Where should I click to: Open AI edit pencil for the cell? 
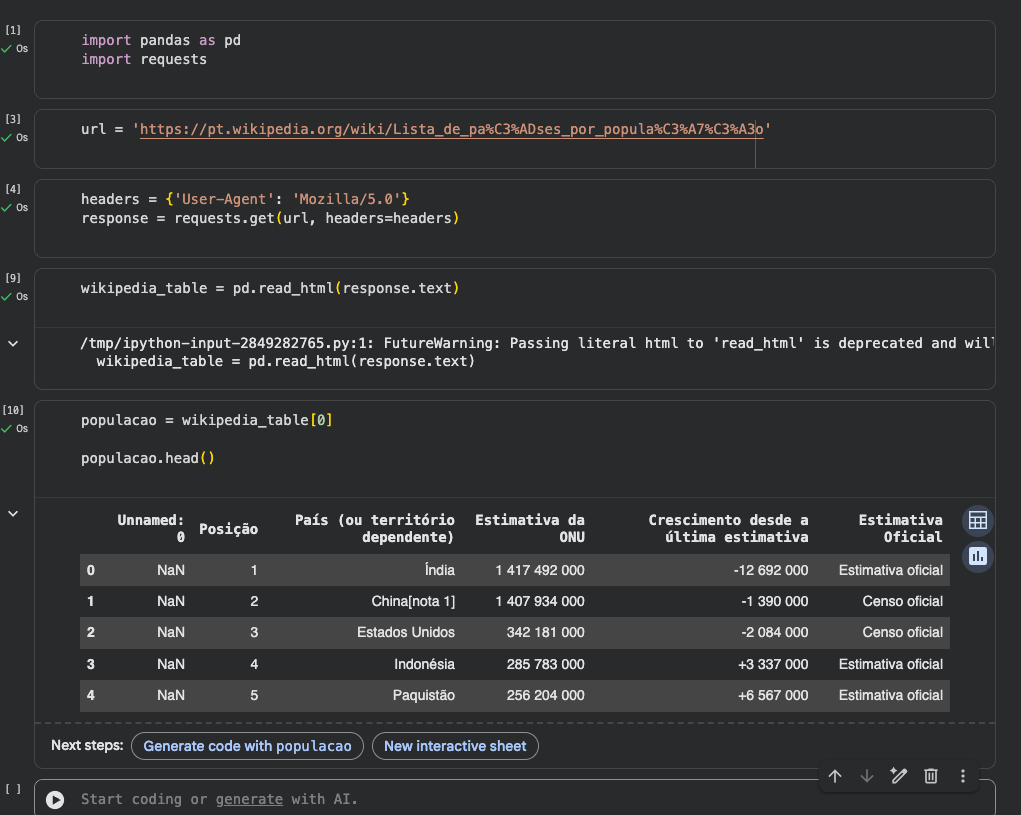click(898, 776)
